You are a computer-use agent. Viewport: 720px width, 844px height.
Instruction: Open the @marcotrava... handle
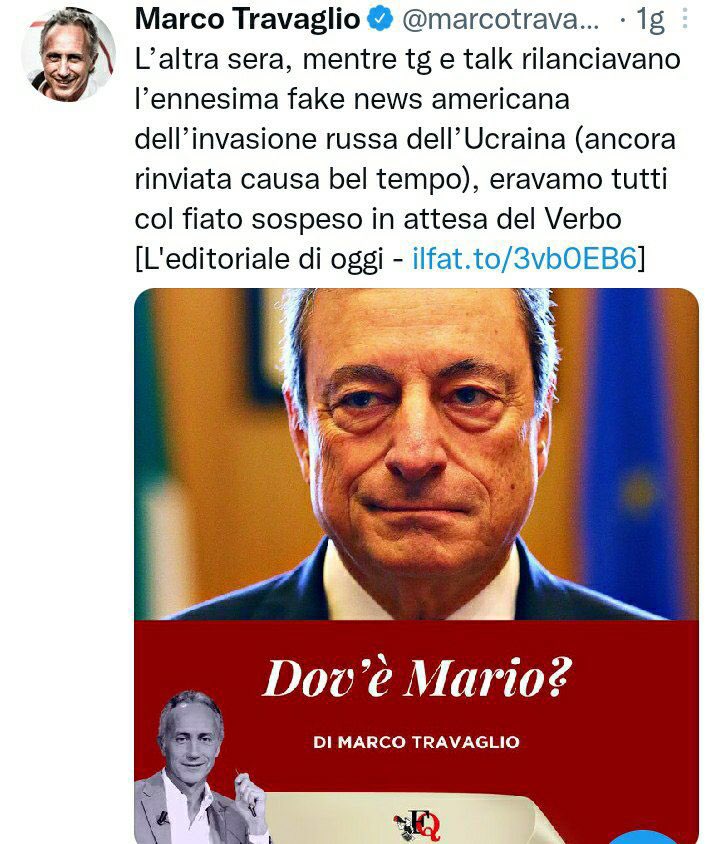click(x=500, y=20)
